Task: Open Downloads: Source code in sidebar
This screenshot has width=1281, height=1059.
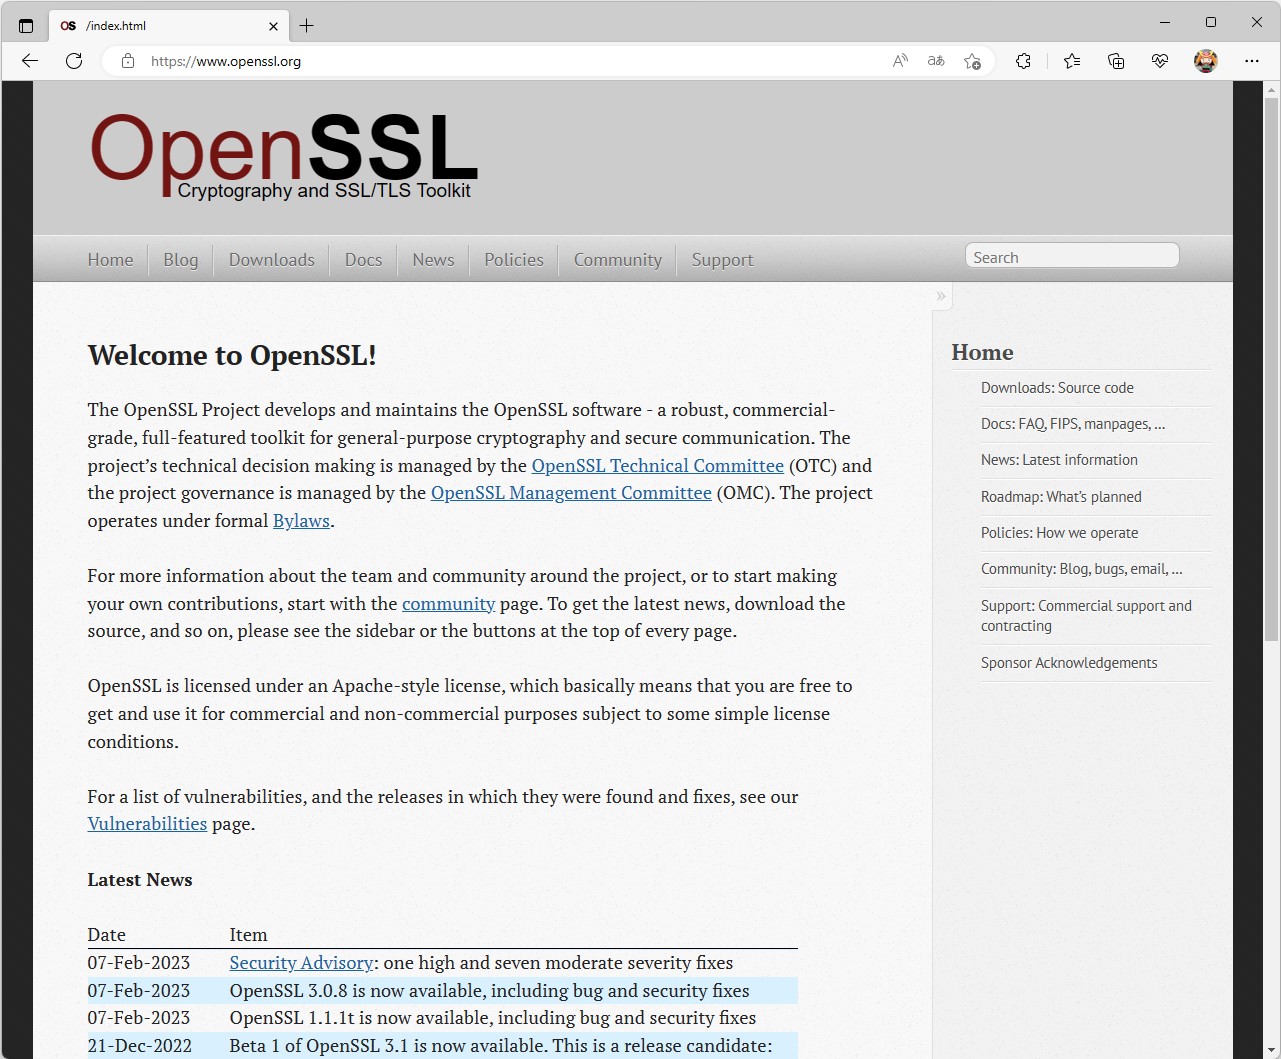Action: 1057,387
